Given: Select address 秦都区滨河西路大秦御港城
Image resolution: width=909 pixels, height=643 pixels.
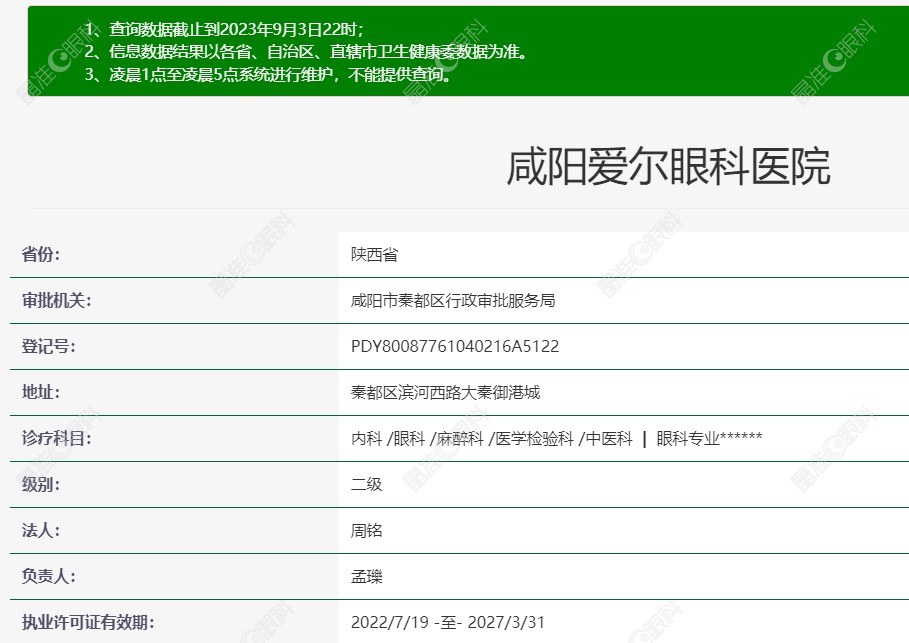Looking at the screenshot, I should 445,393.
